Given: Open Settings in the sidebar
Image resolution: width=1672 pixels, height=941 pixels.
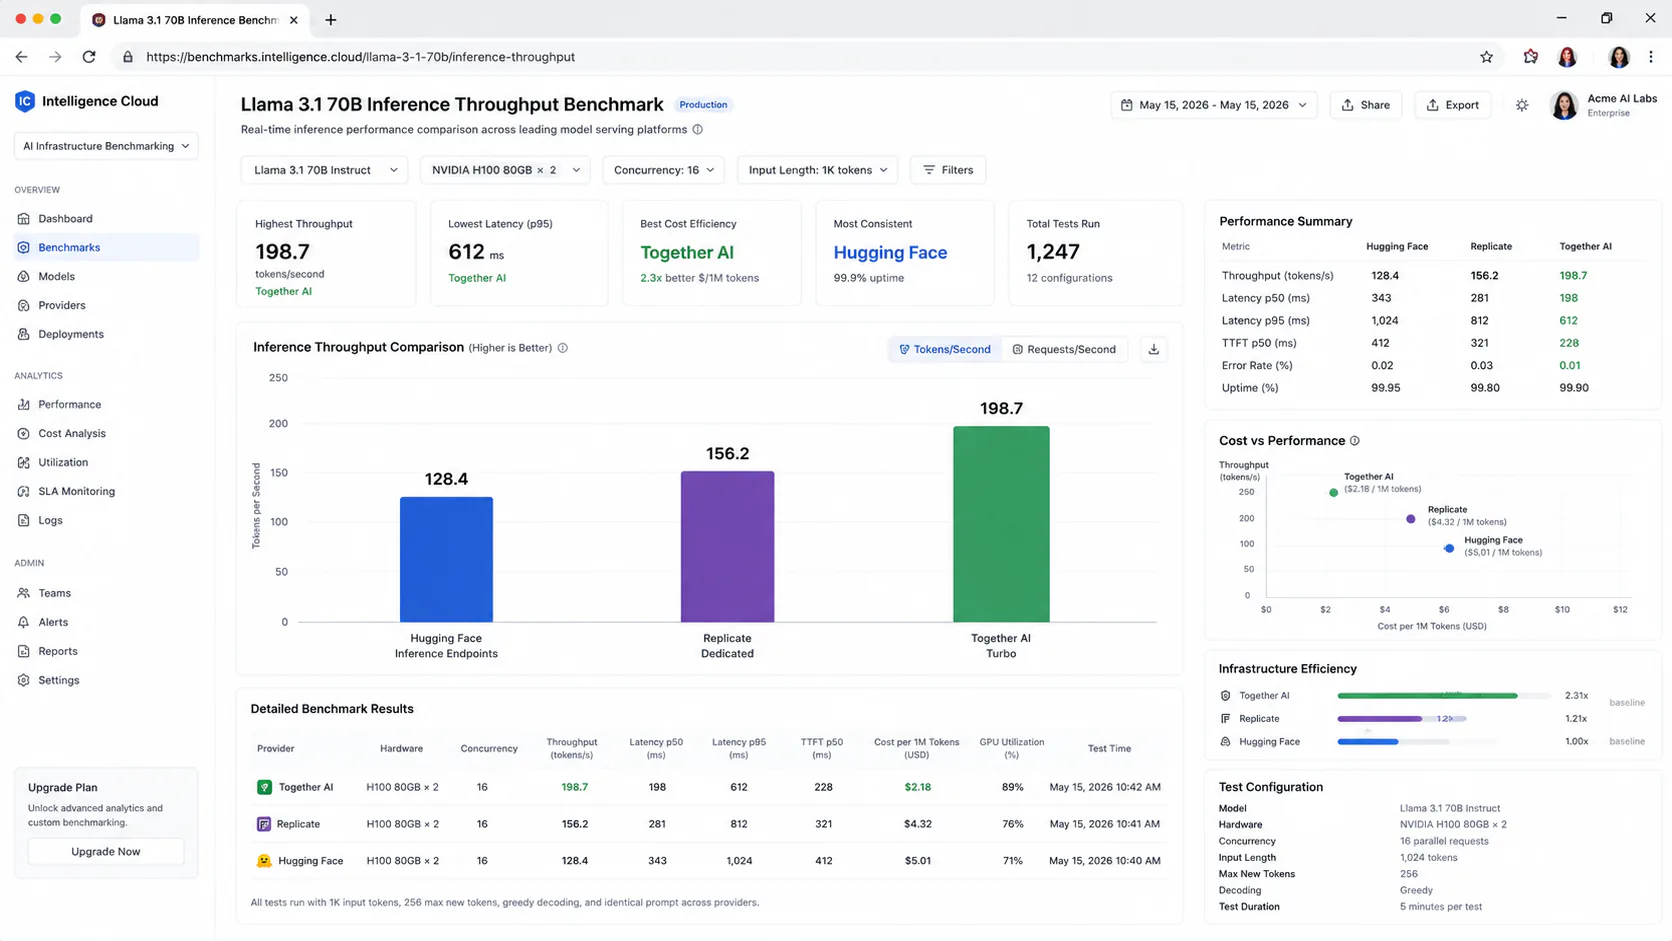Looking at the screenshot, I should click(x=106, y=681).
